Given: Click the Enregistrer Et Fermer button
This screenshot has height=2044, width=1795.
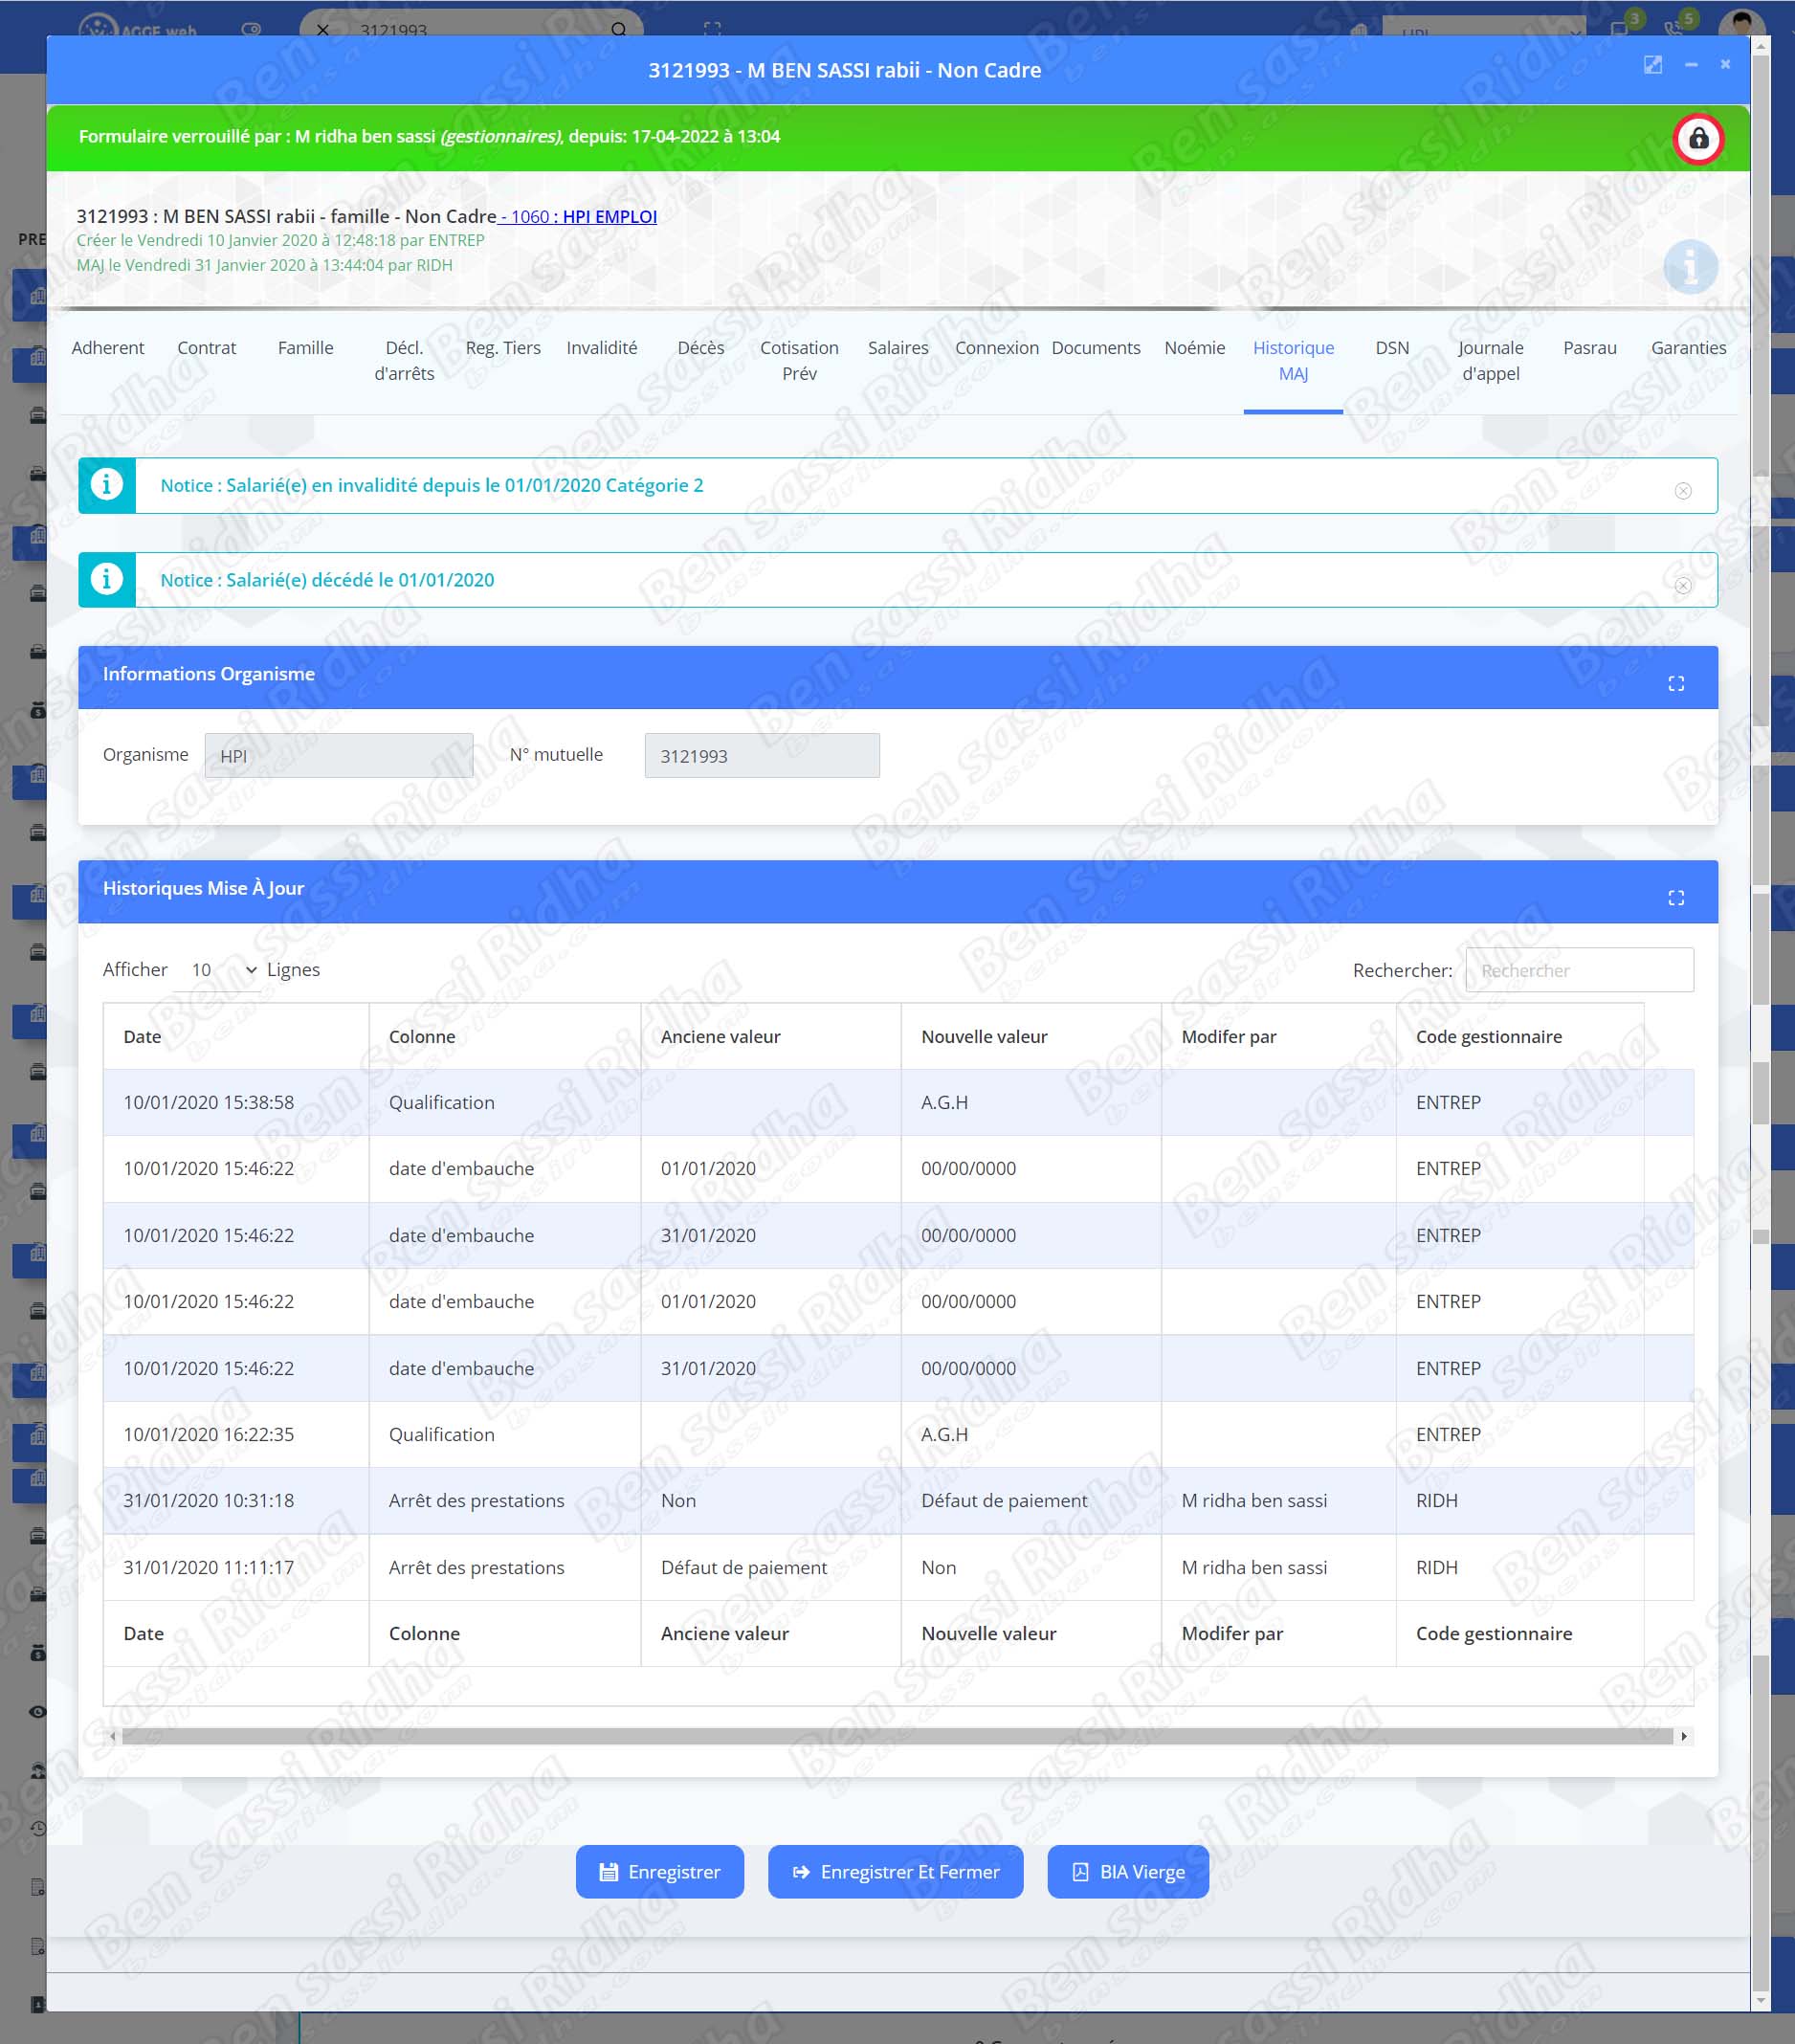Looking at the screenshot, I should point(894,1871).
